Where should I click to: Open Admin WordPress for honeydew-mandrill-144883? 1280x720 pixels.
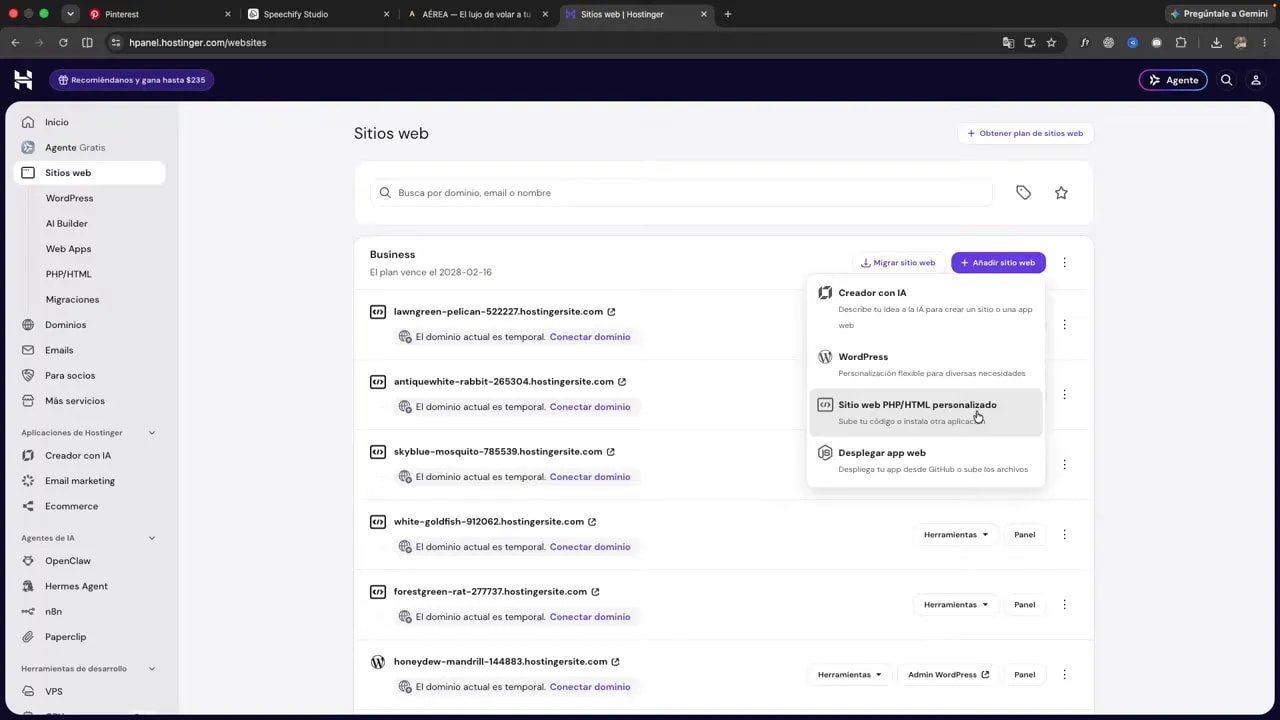pos(948,675)
